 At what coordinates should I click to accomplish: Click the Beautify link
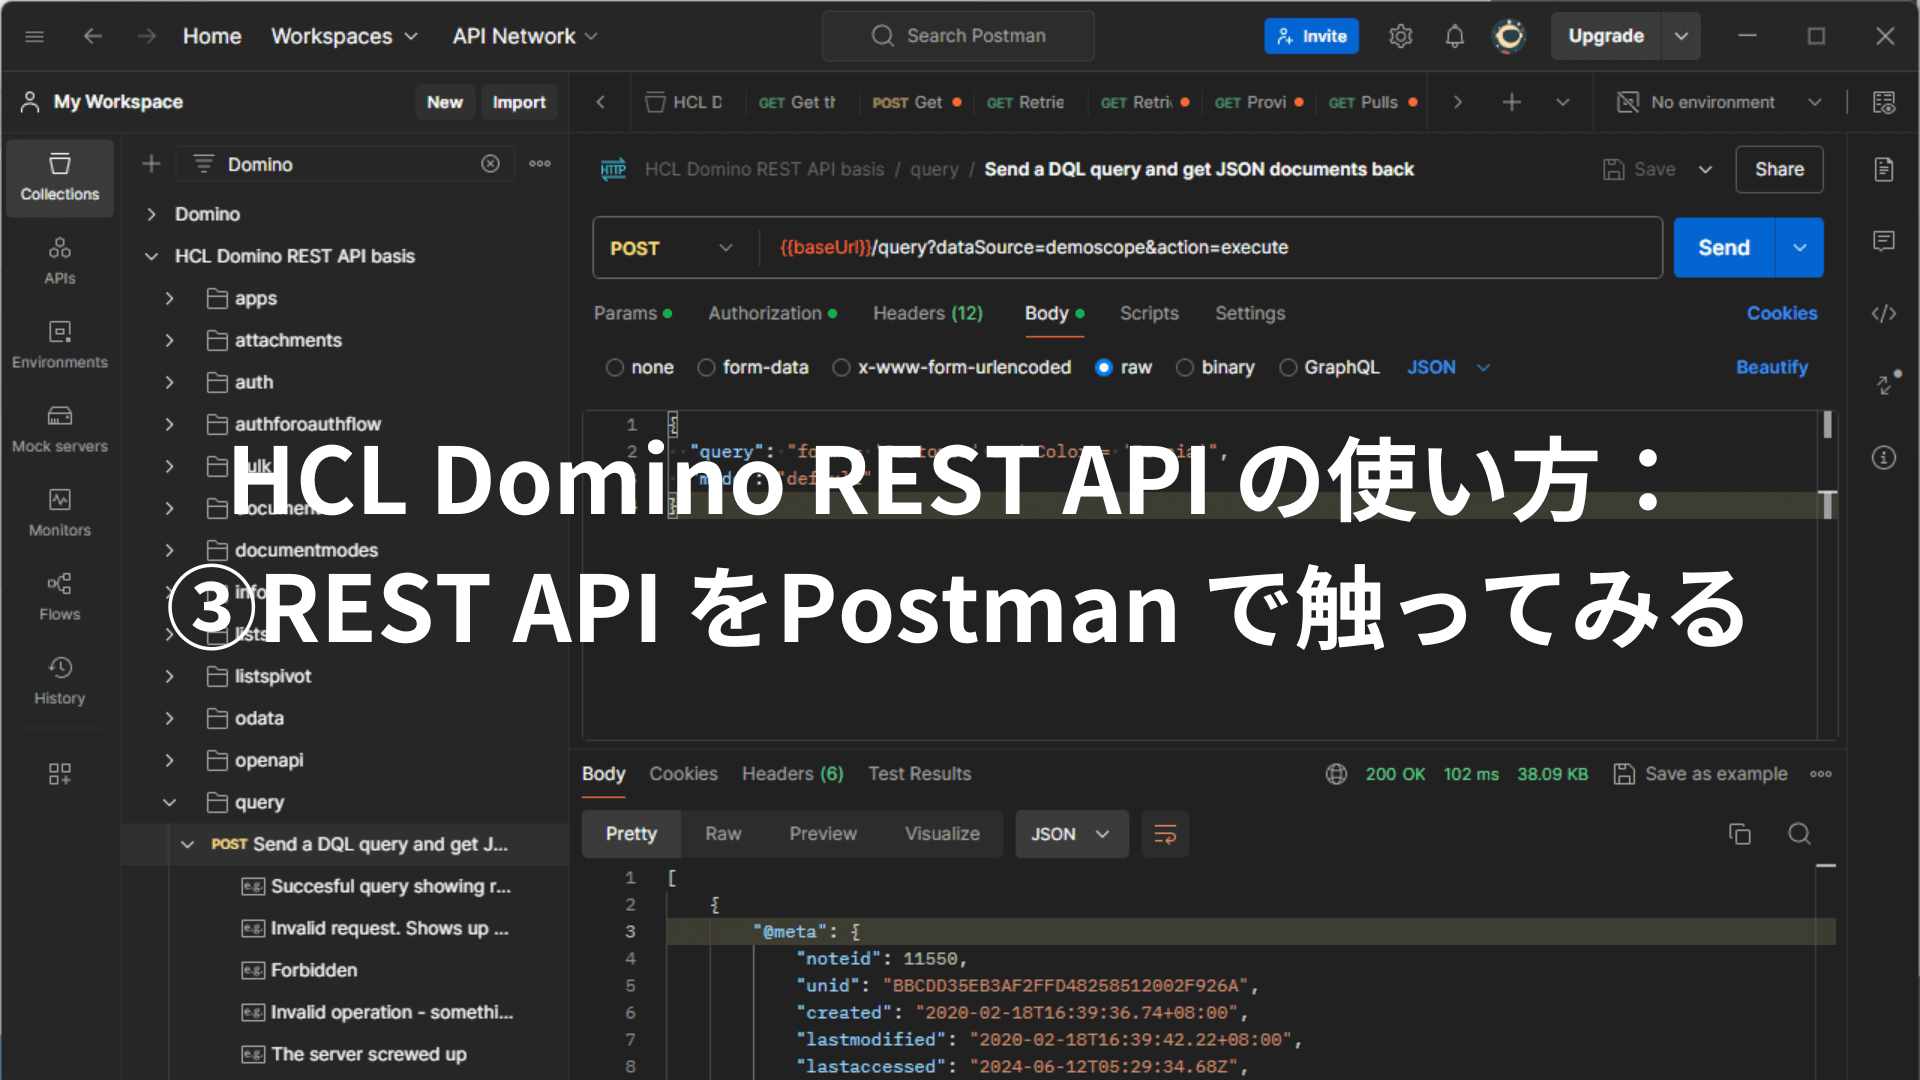coord(1771,368)
